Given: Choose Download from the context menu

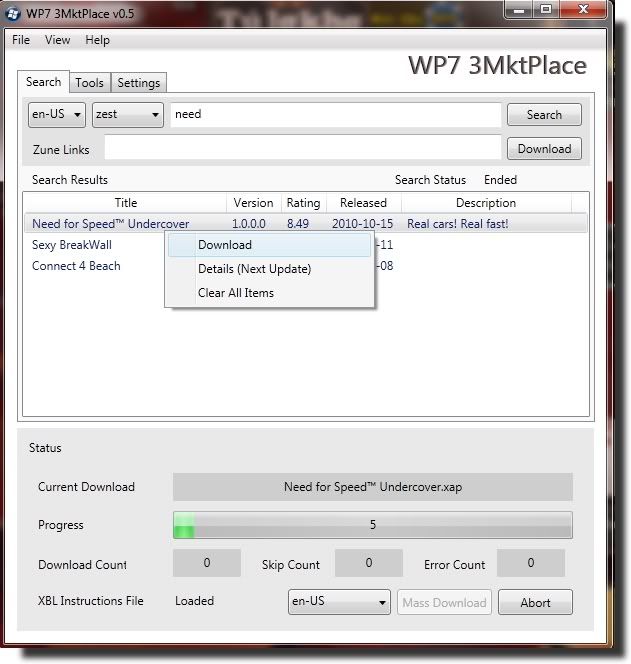Looking at the screenshot, I should [x=269, y=245].
